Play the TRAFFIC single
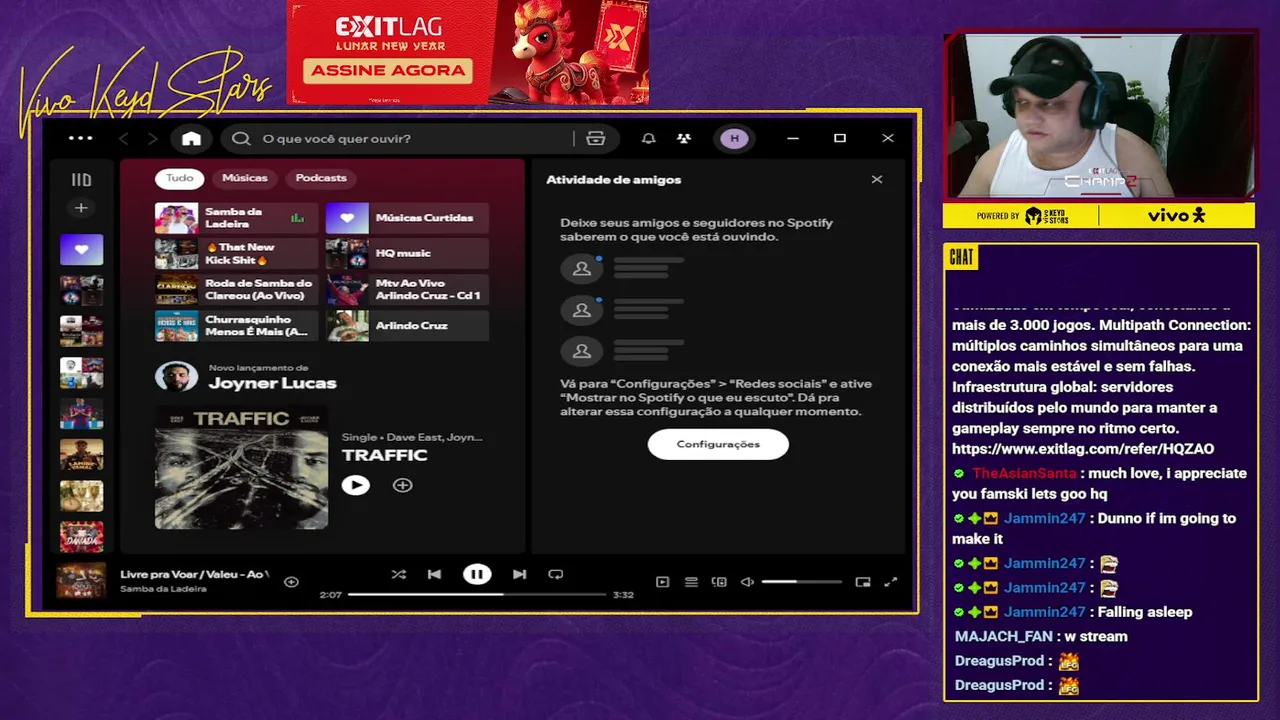Viewport: 1280px width, 720px height. pyautogui.click(x=355, y=485)
